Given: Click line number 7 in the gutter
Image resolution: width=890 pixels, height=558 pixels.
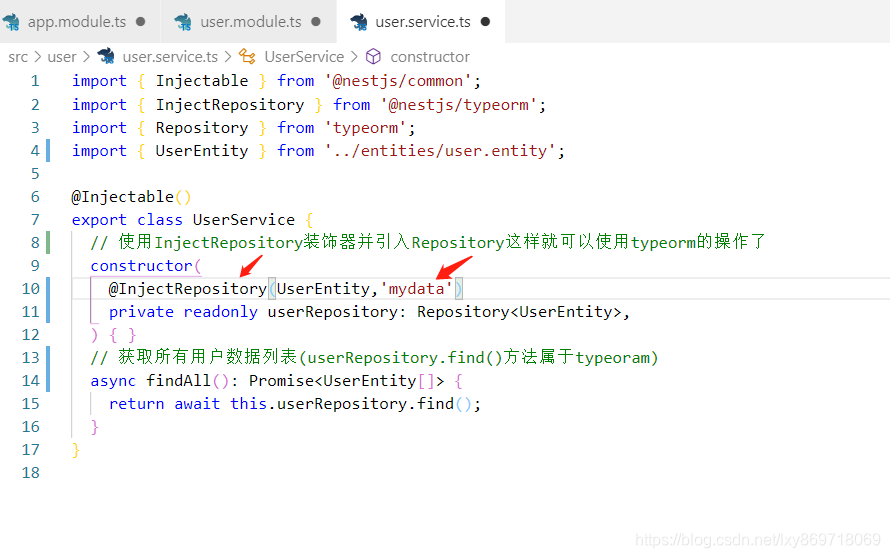Looking at the screenshot, I should [35, 220].
